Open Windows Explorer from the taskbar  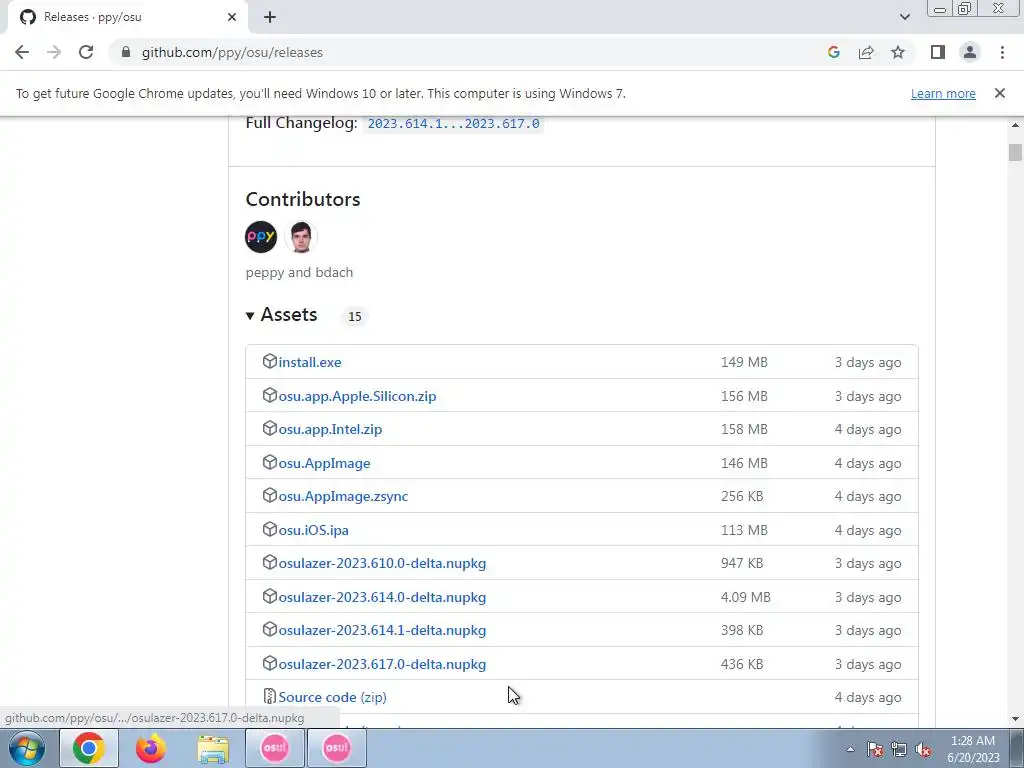point(213,748)
